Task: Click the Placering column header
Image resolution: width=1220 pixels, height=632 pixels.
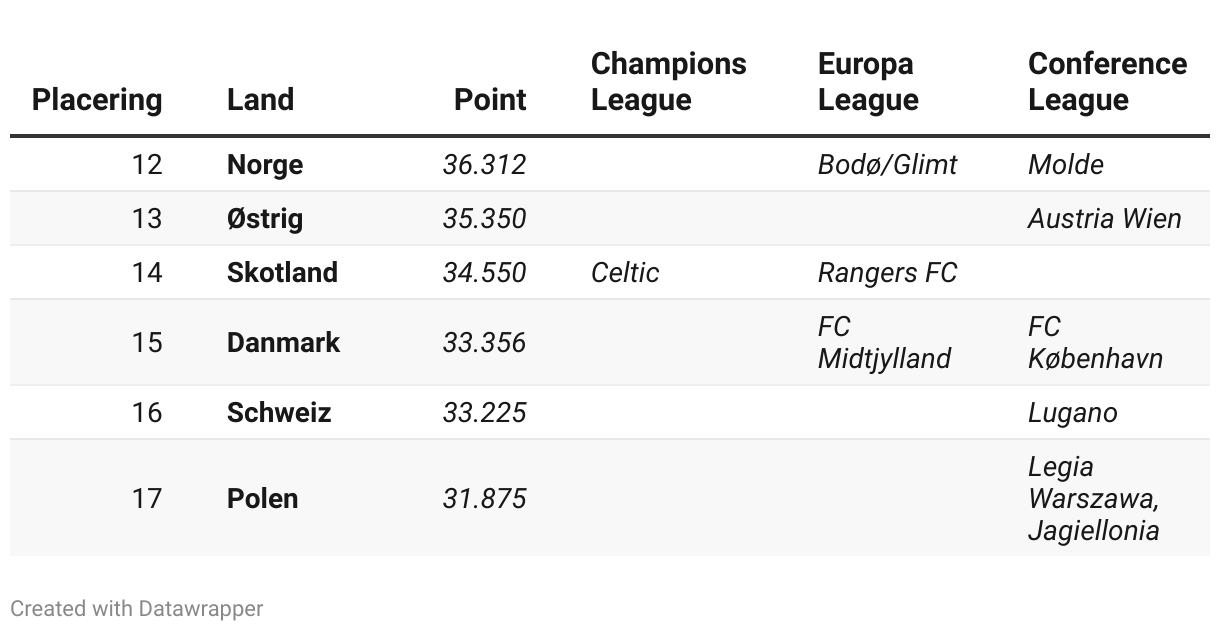Action: (x=96, y=100)
